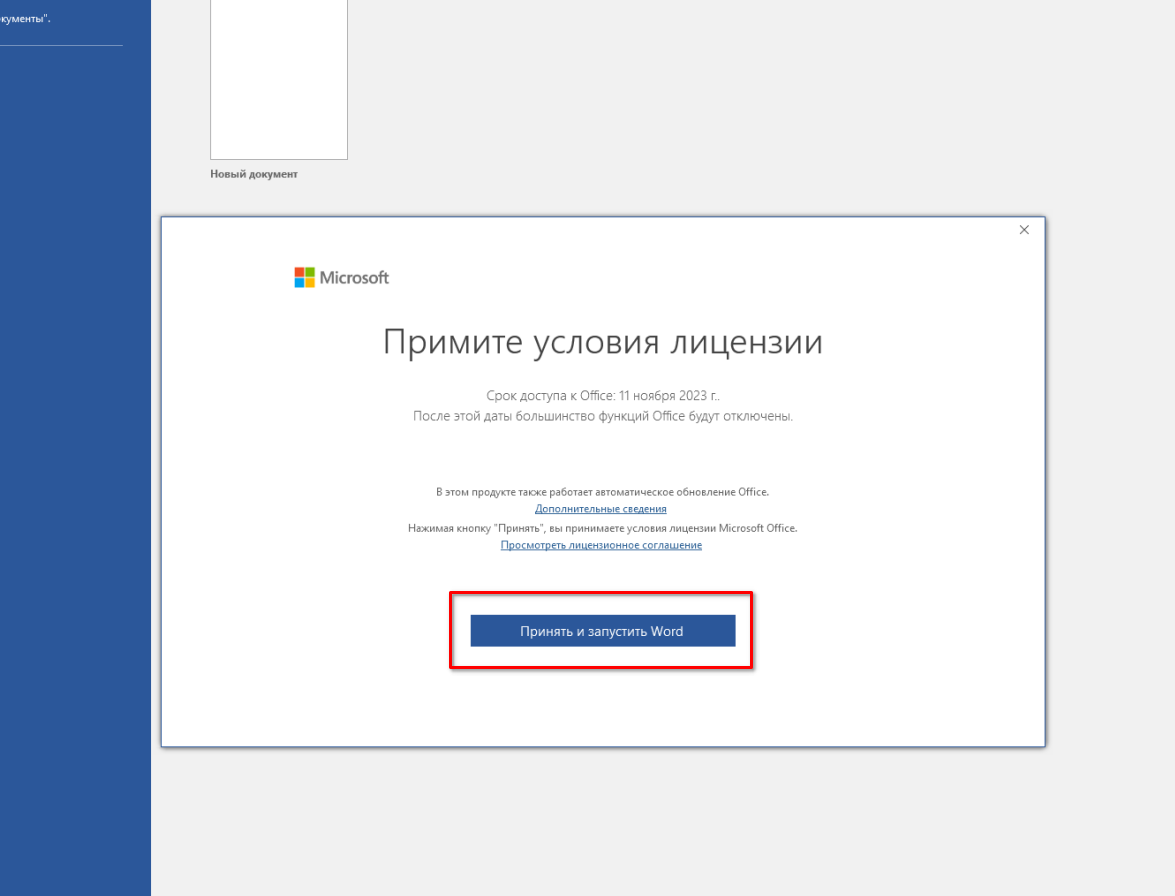Click the "Новый документ" caption

pos(254,174)
